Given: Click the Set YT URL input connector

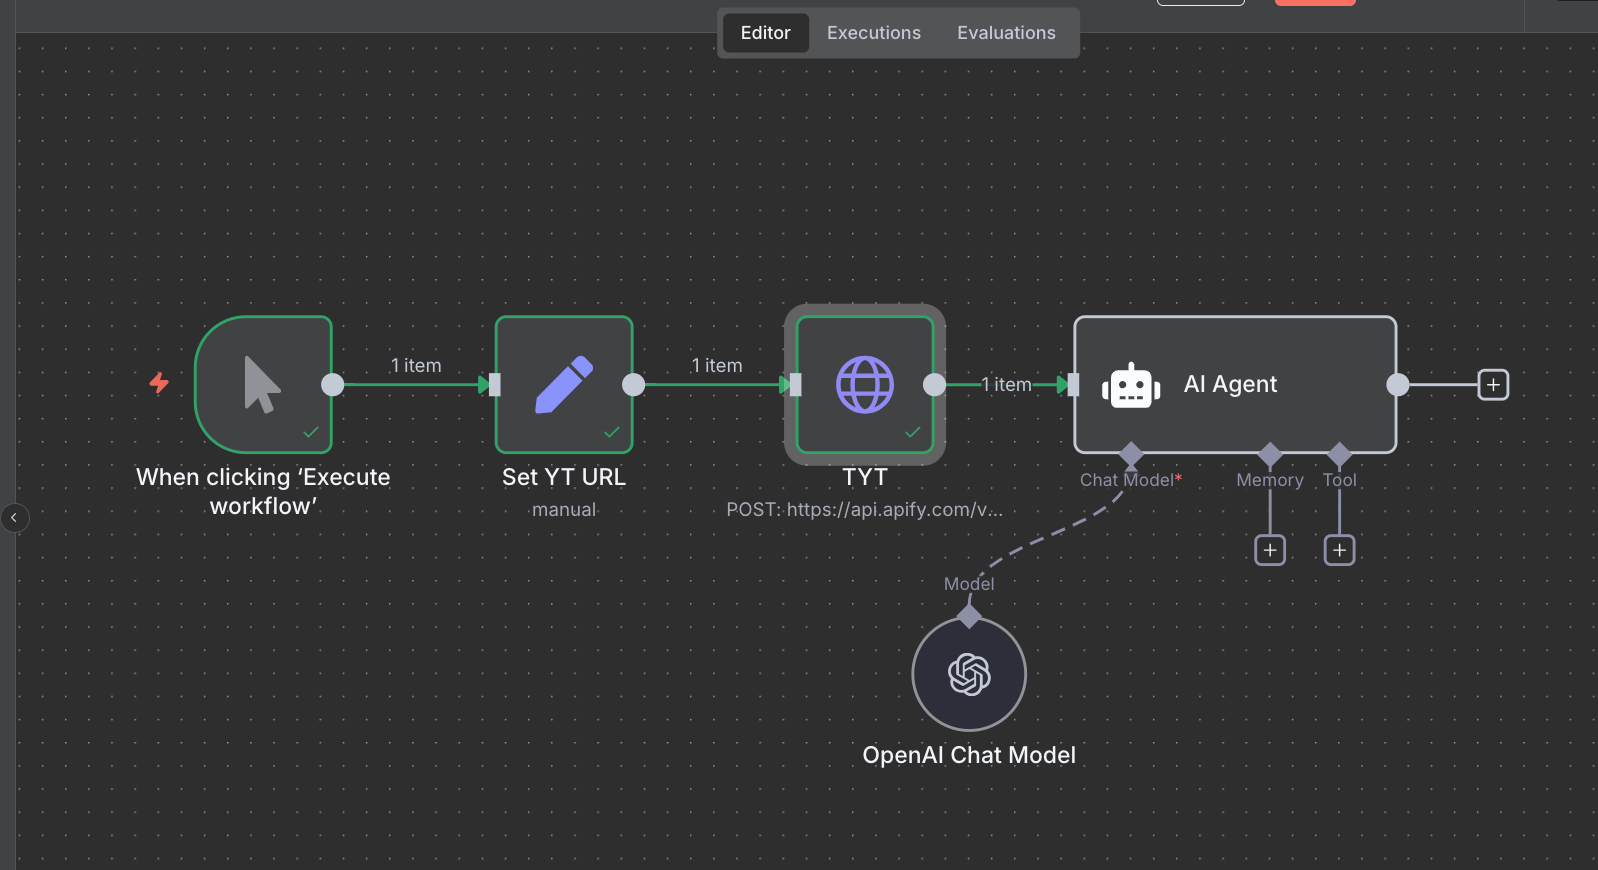Looking at the screenshot, I should pos(495,385).
